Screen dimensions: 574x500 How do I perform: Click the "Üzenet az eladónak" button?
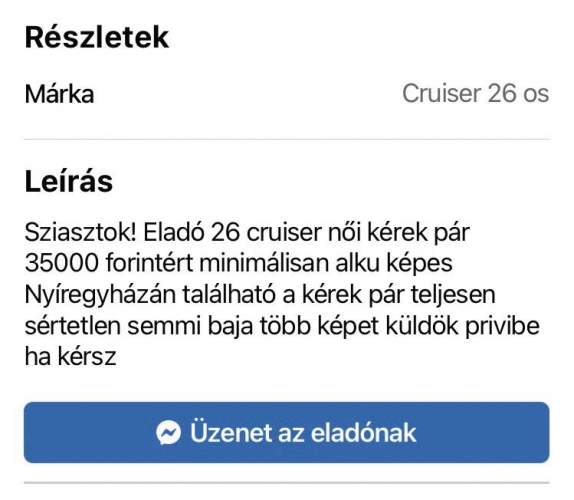tap(287, 432)
